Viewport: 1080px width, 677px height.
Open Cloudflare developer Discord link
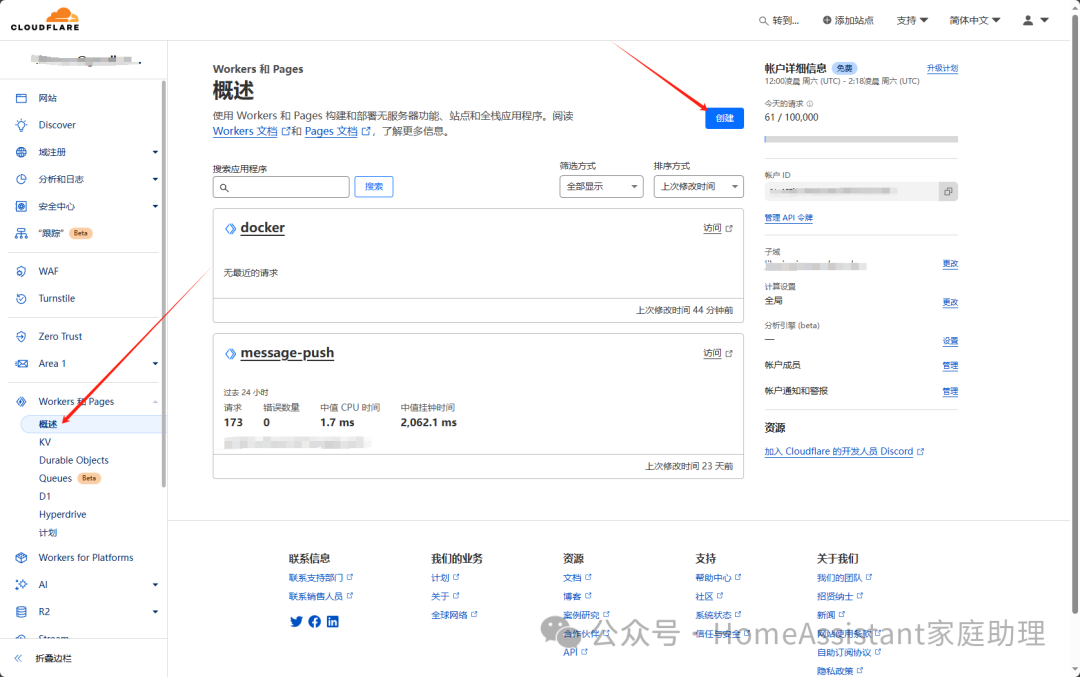coord(839,452)
